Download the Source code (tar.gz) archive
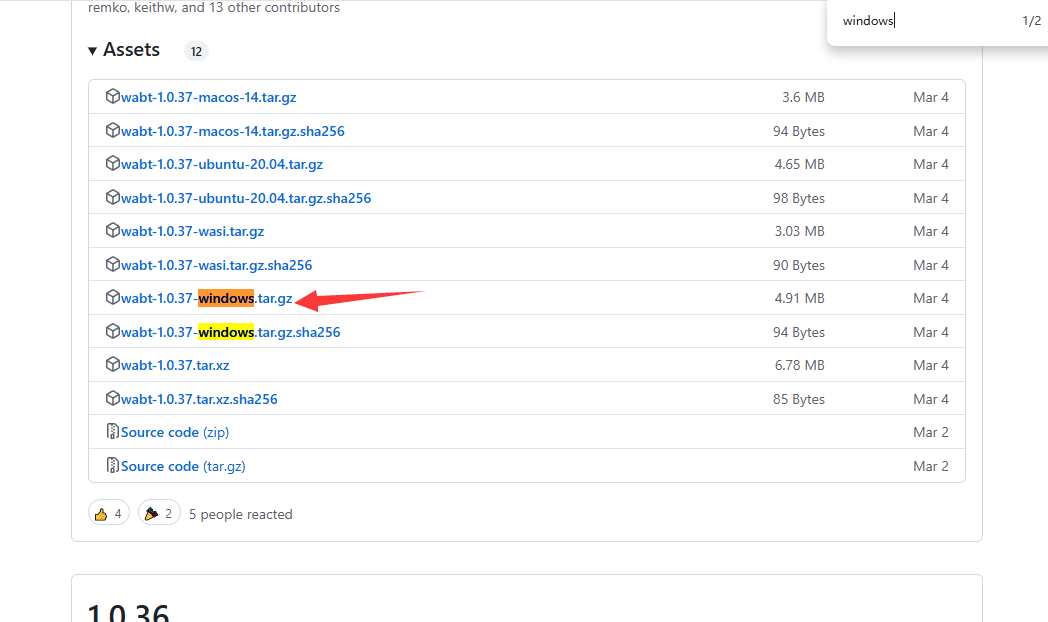 pos(184,466)
